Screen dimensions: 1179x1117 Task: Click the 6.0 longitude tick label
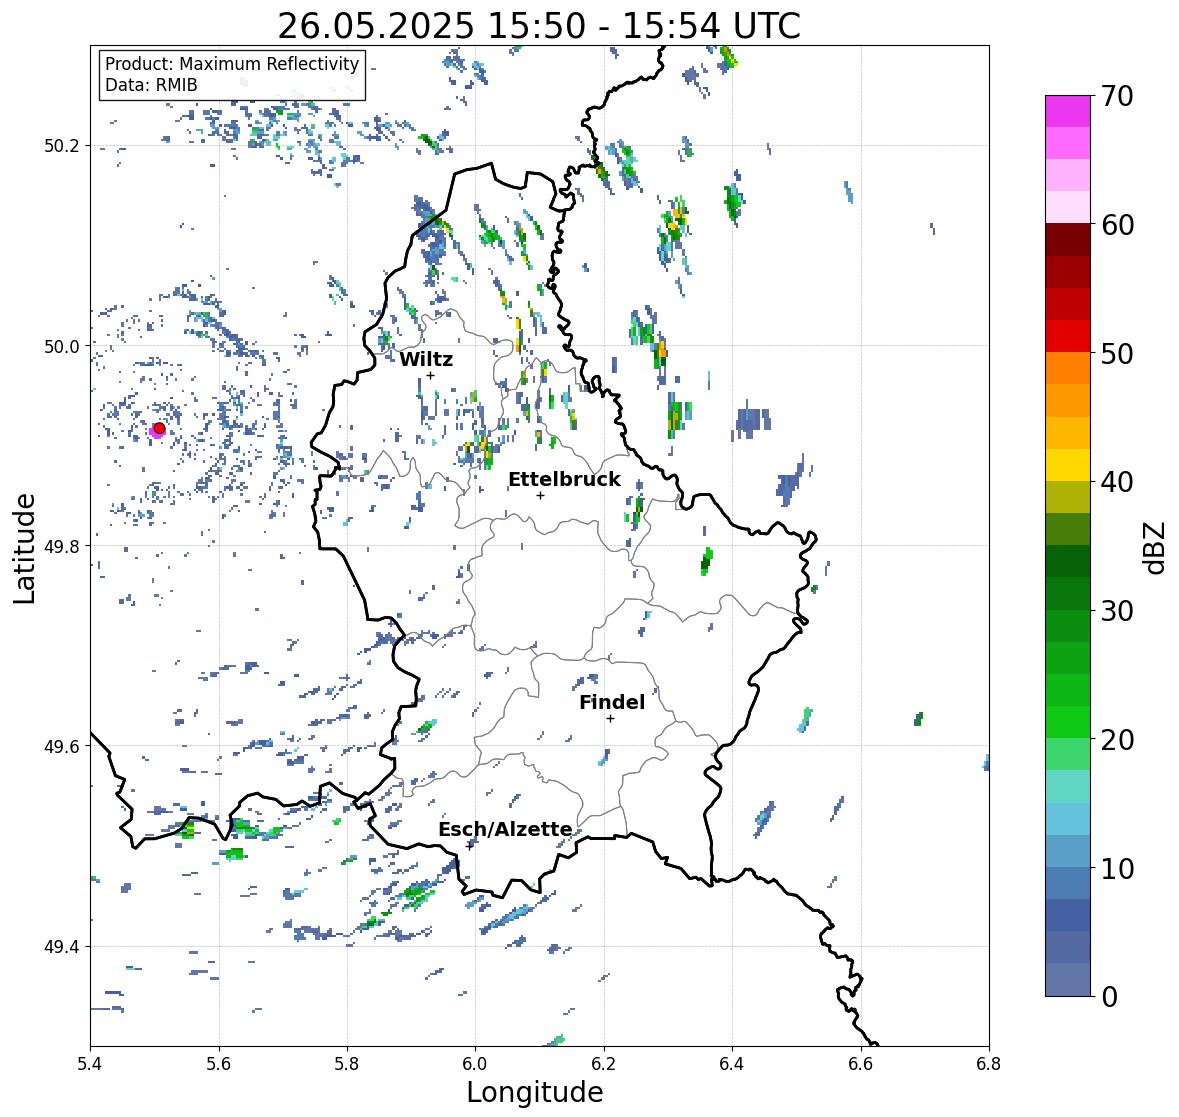475,1064
